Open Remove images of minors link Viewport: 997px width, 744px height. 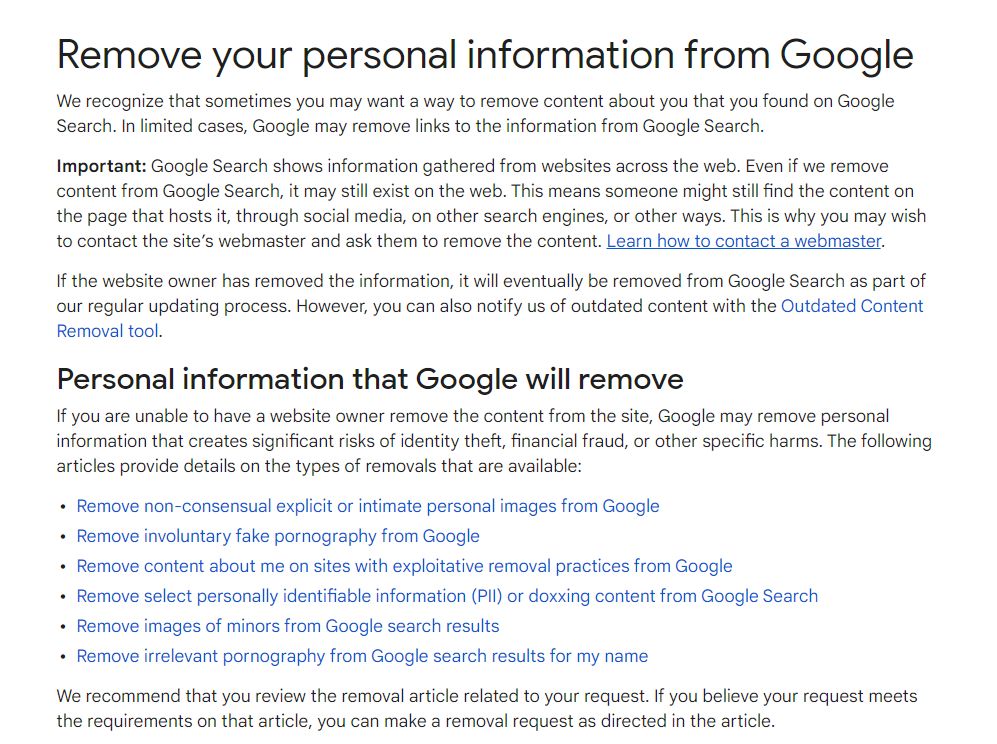coord(288,626)
